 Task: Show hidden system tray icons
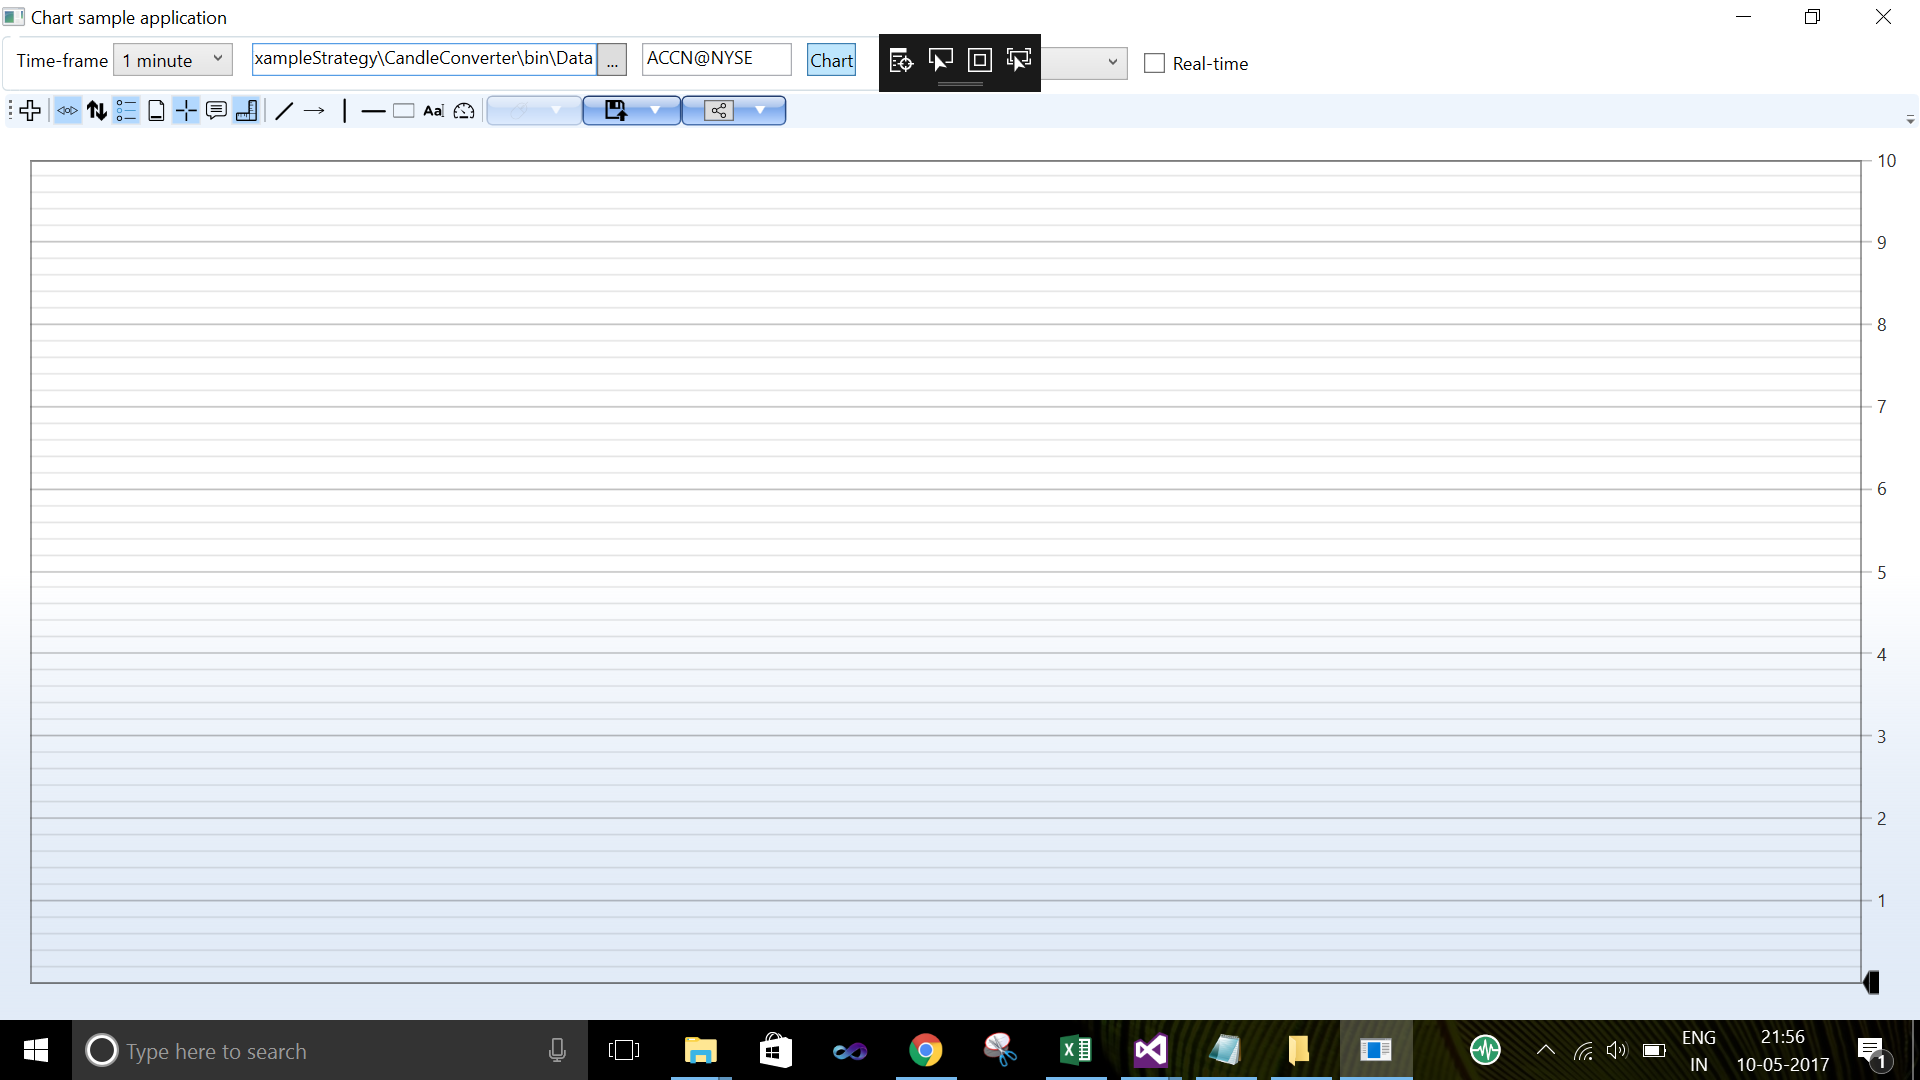pos(1545,1050)
